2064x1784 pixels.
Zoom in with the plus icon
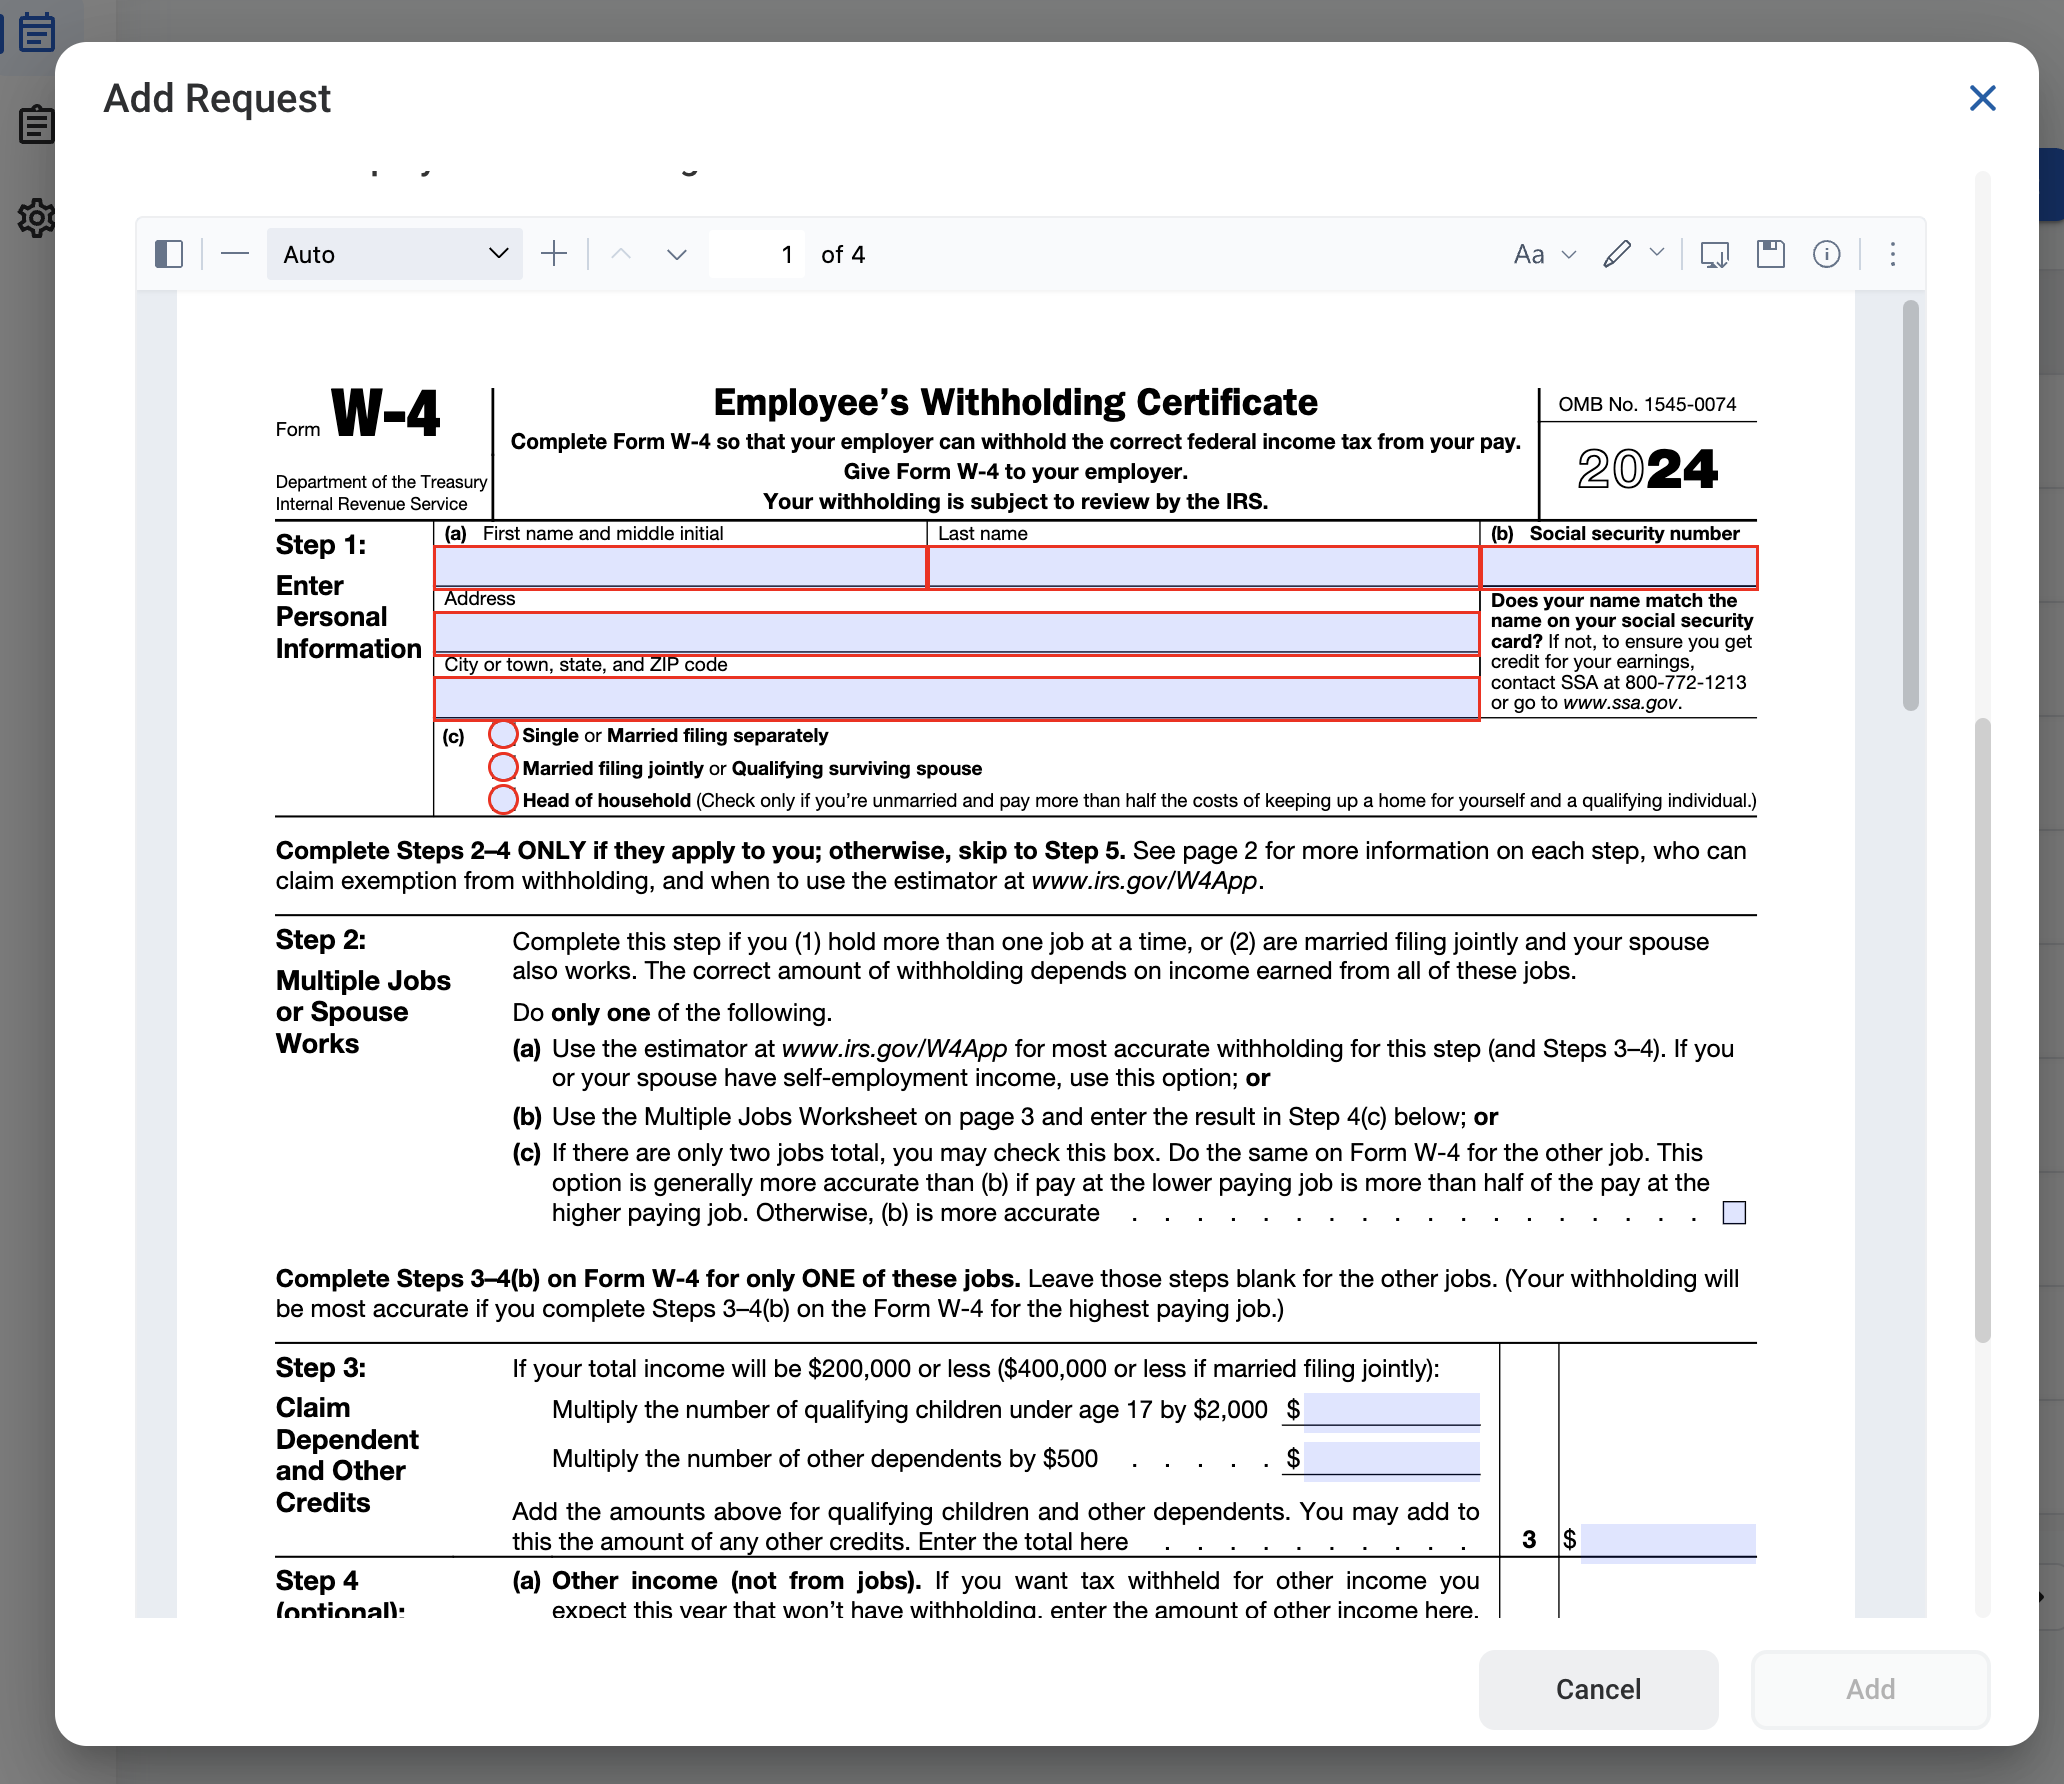pos(553,254)
